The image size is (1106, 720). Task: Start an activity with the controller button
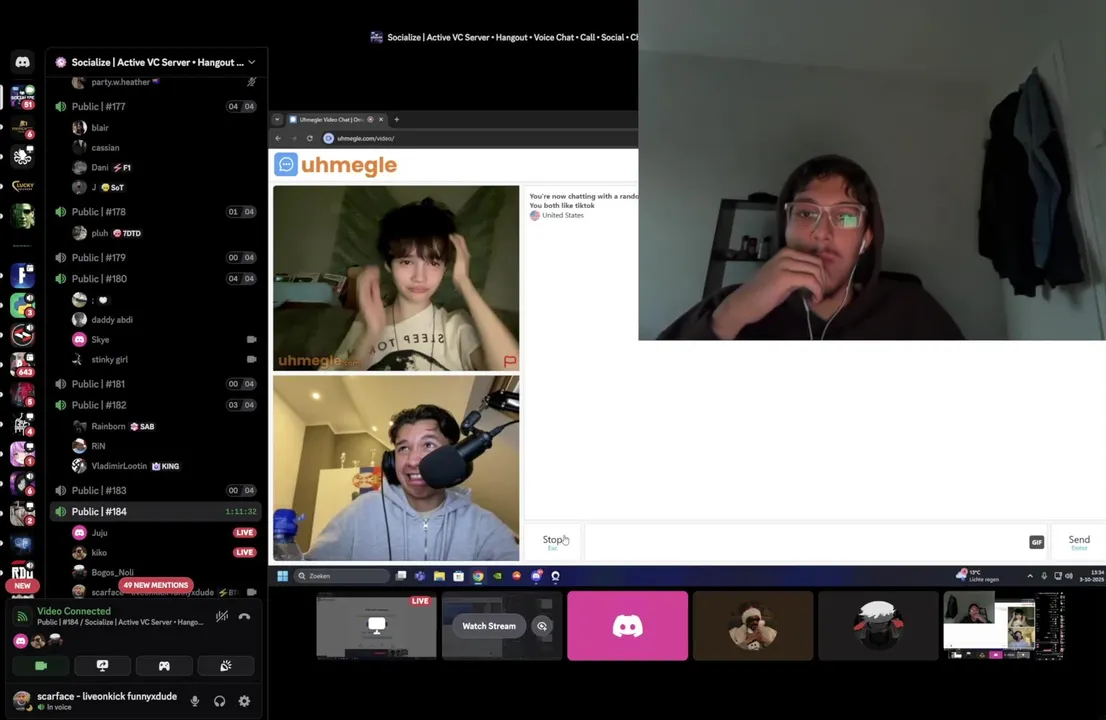pyautogui.click(x=164, y=666)
